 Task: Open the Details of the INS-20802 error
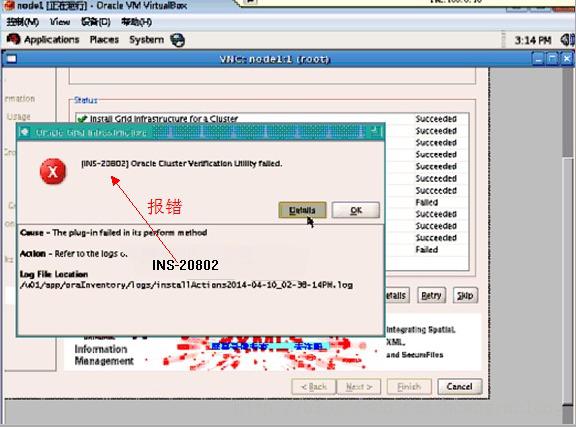pos(302,210)
